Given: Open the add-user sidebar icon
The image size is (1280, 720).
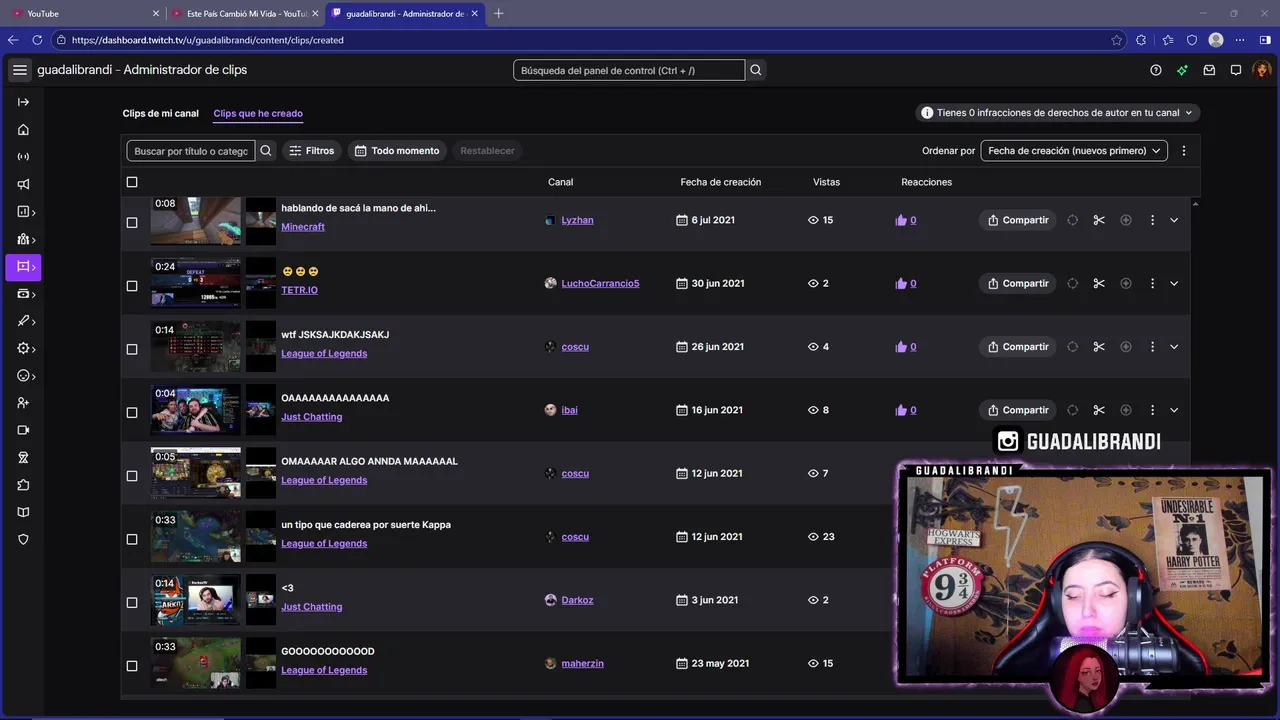Looking at the screenshot, I should 23,403.
